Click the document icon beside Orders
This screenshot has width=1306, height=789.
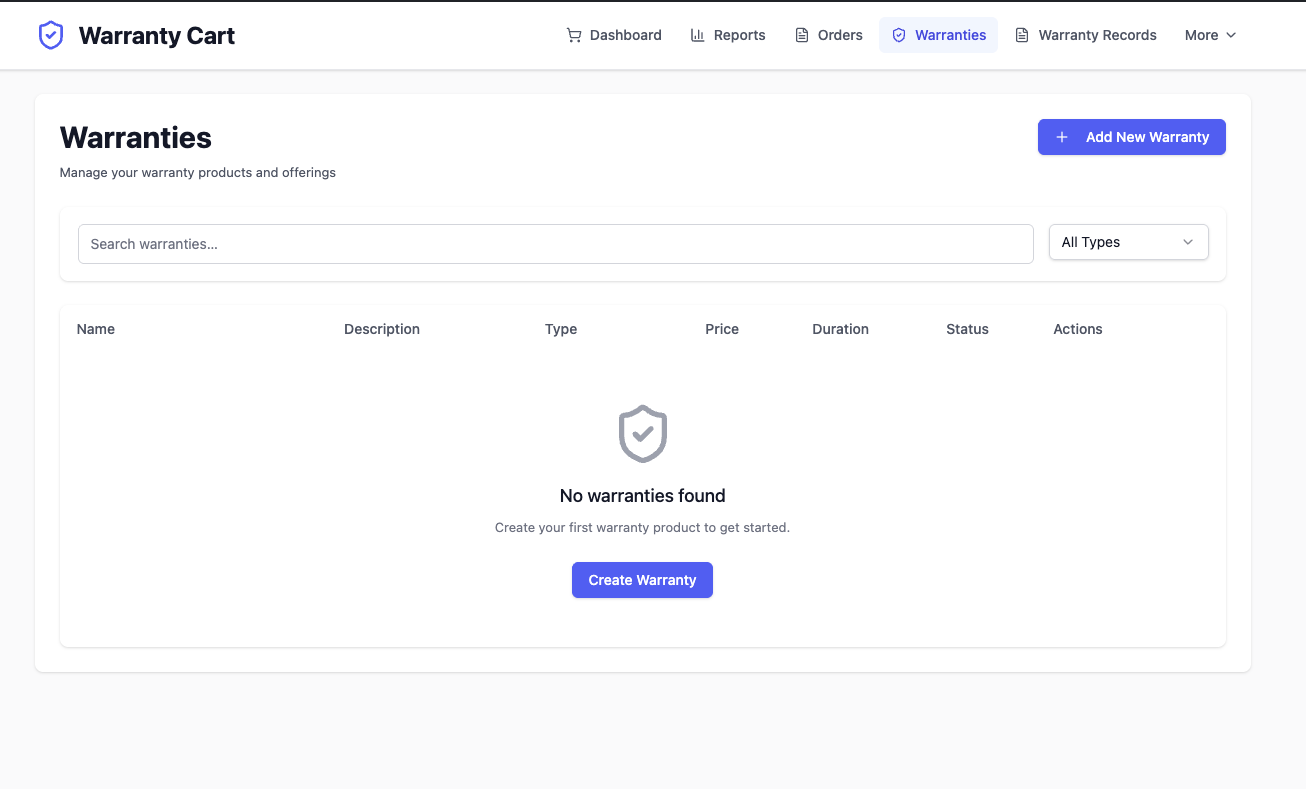[x=802, y=35]
